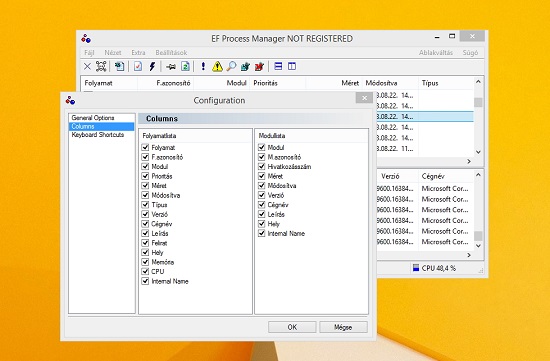Open the Beállítások menu

click(x=171, y=53)
